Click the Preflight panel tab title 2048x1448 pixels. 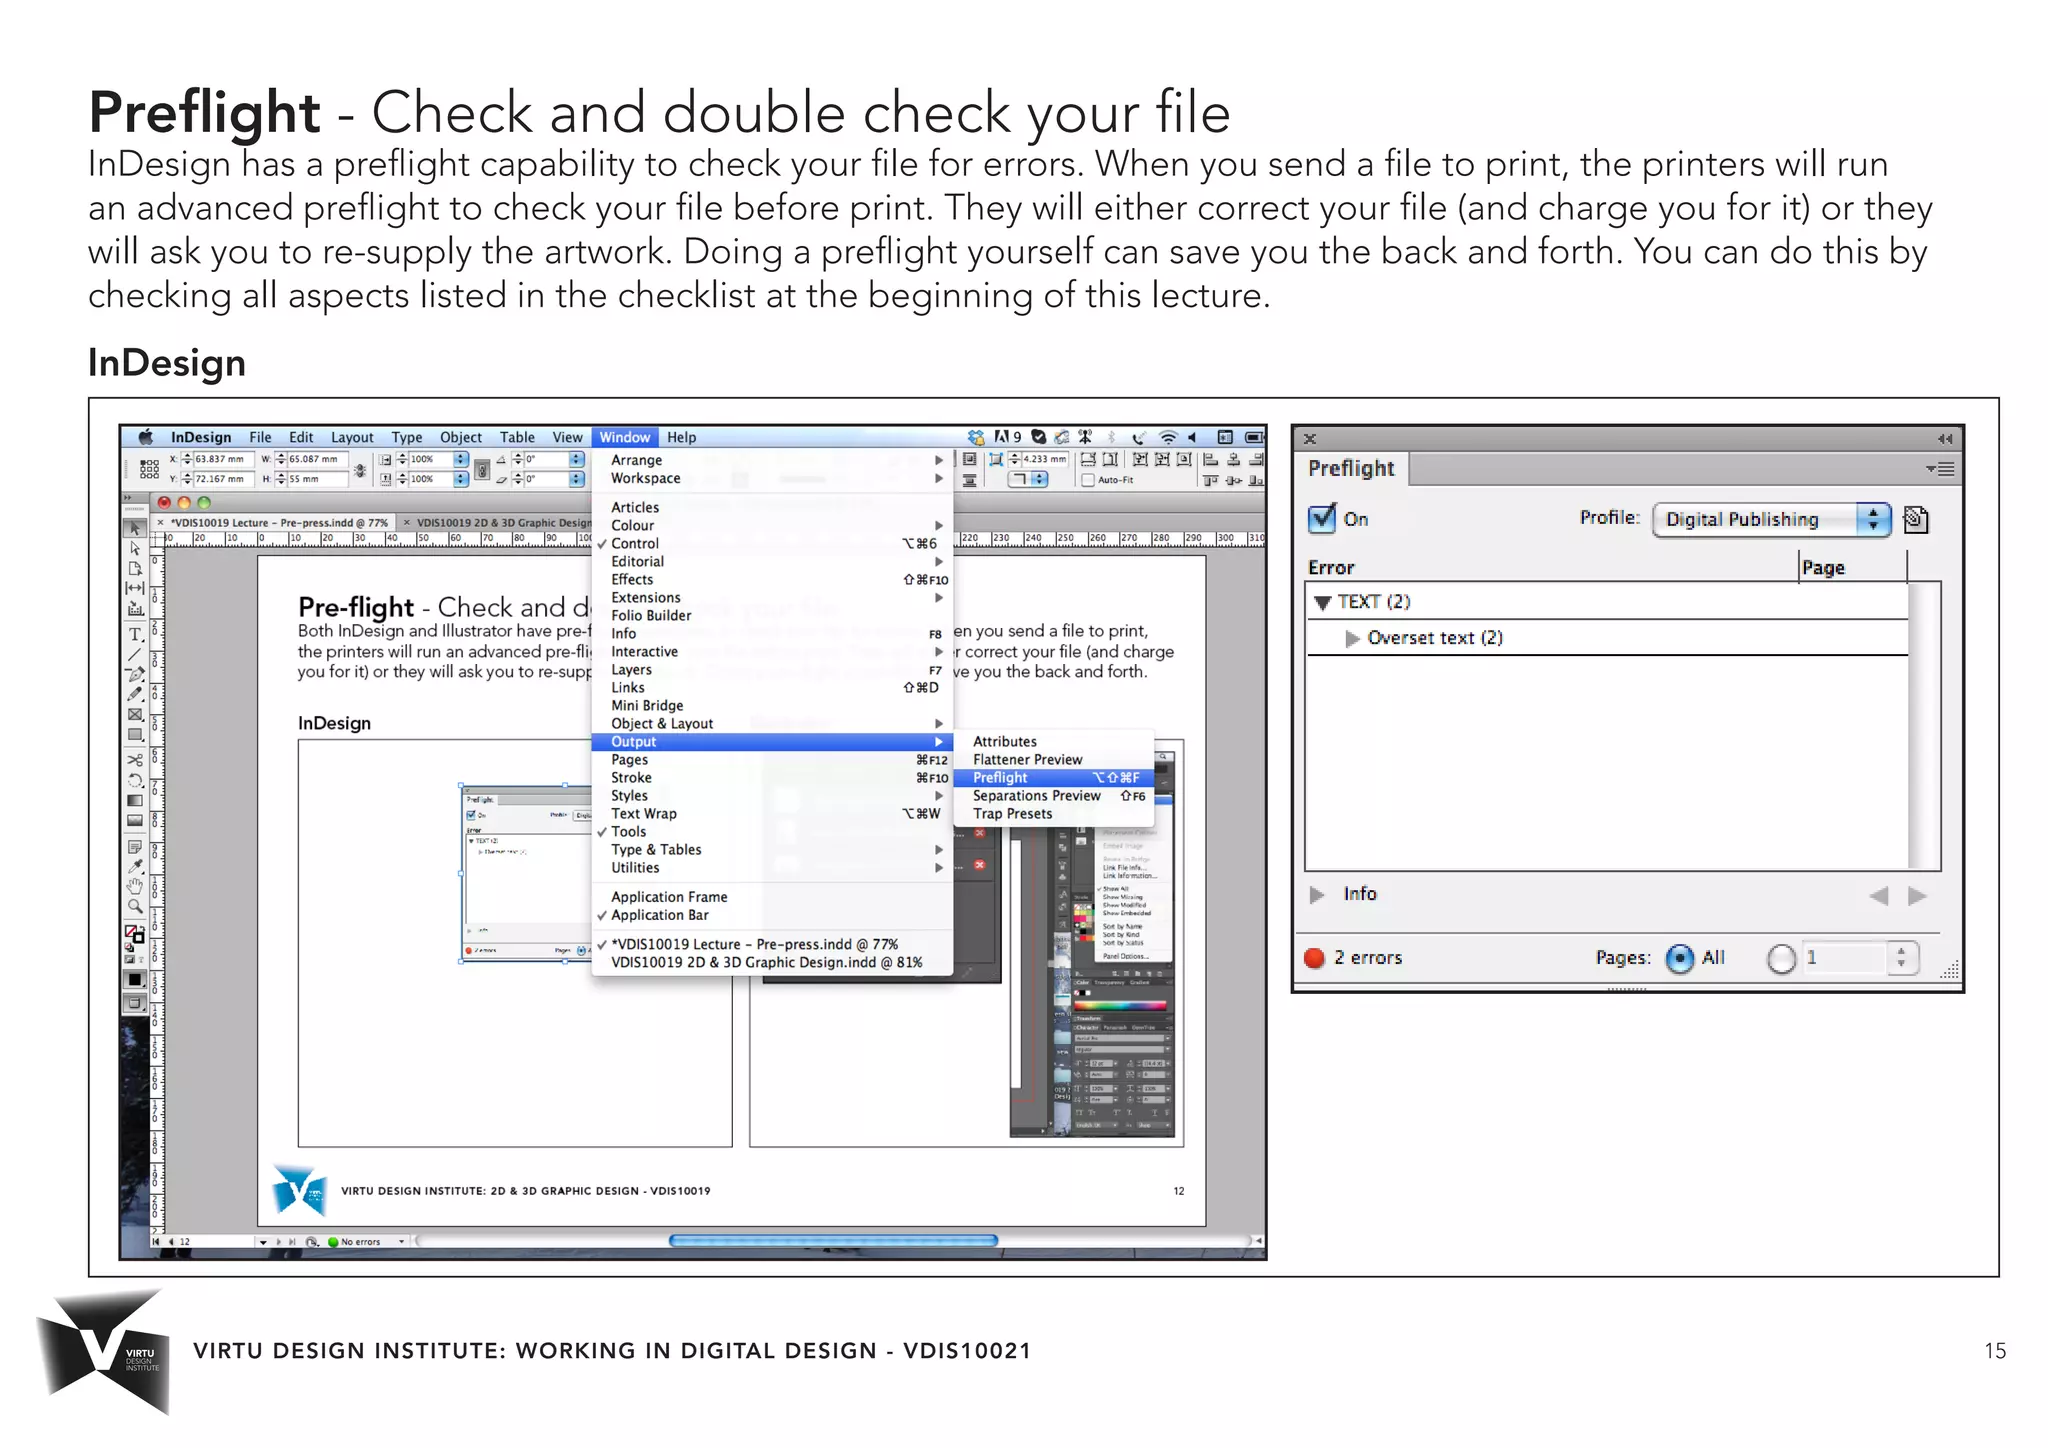pos(1351,468)
